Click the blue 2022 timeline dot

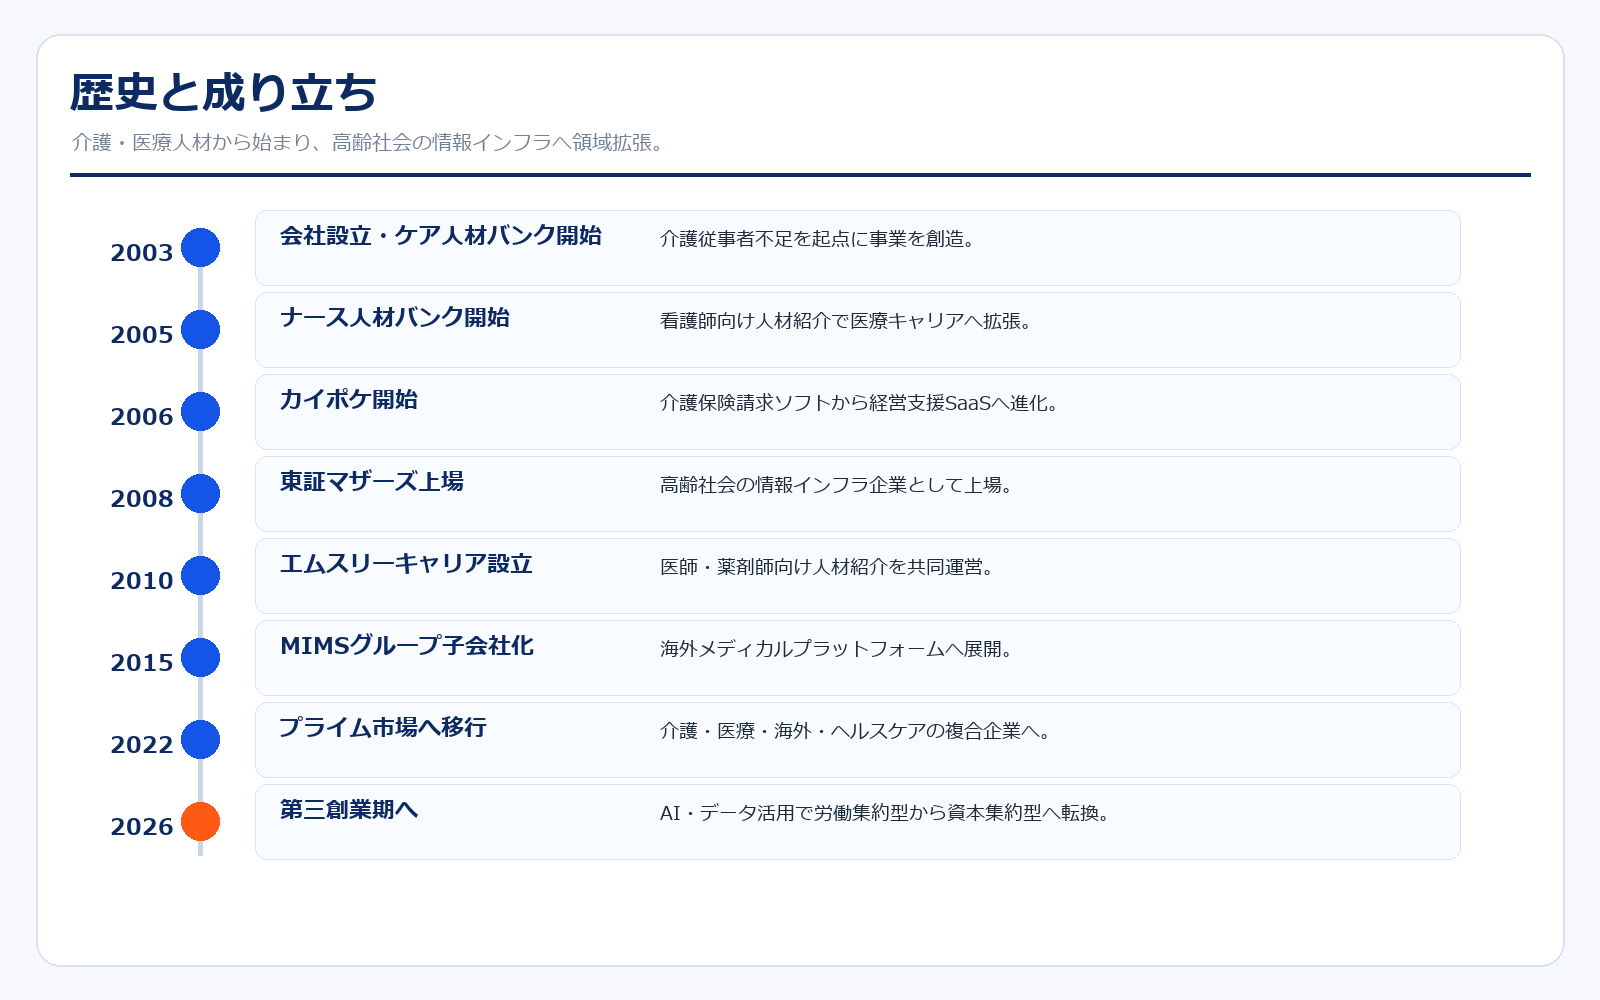(x=200, y=740)
